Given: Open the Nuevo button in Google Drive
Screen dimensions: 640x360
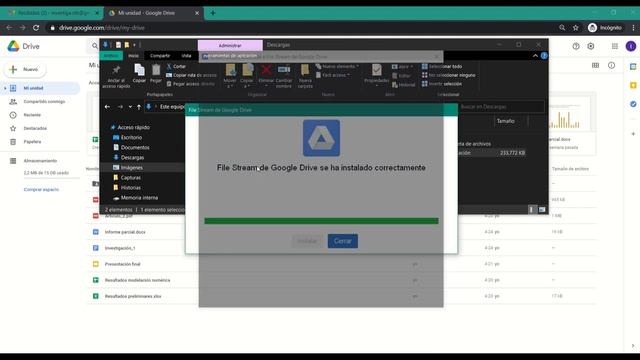Looking at the screenshot, I should coord(25,69).
